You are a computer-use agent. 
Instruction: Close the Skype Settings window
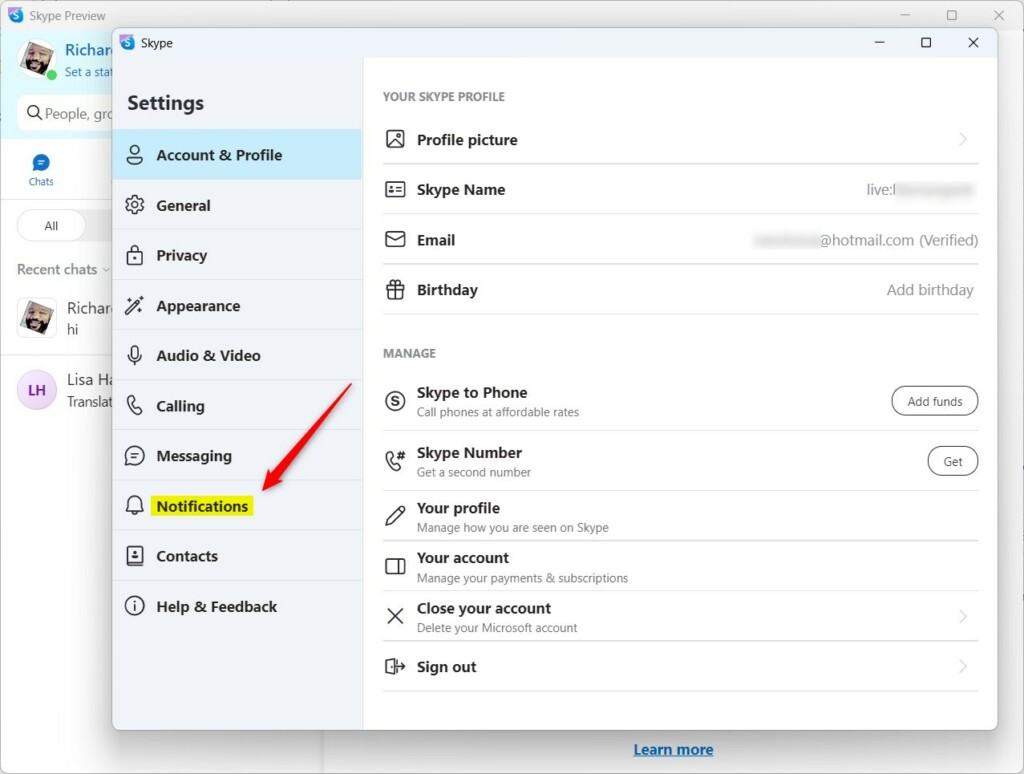(973, 42)
